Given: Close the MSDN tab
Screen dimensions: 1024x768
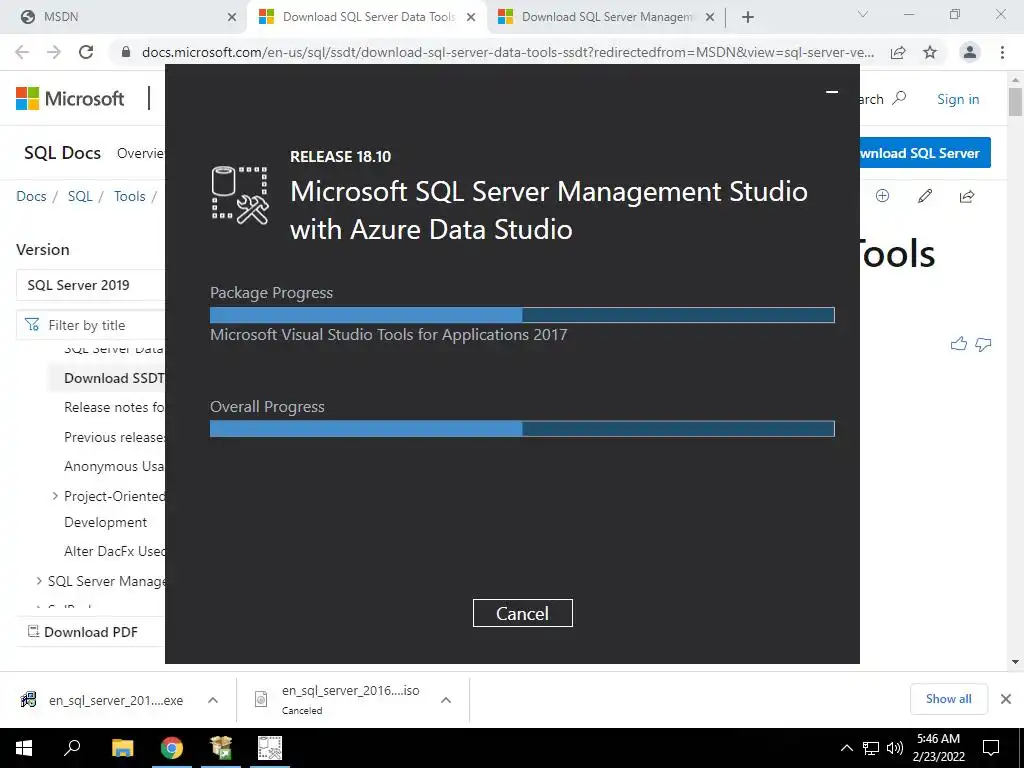Looking at the screenshot, I should [x=232, y=18].
